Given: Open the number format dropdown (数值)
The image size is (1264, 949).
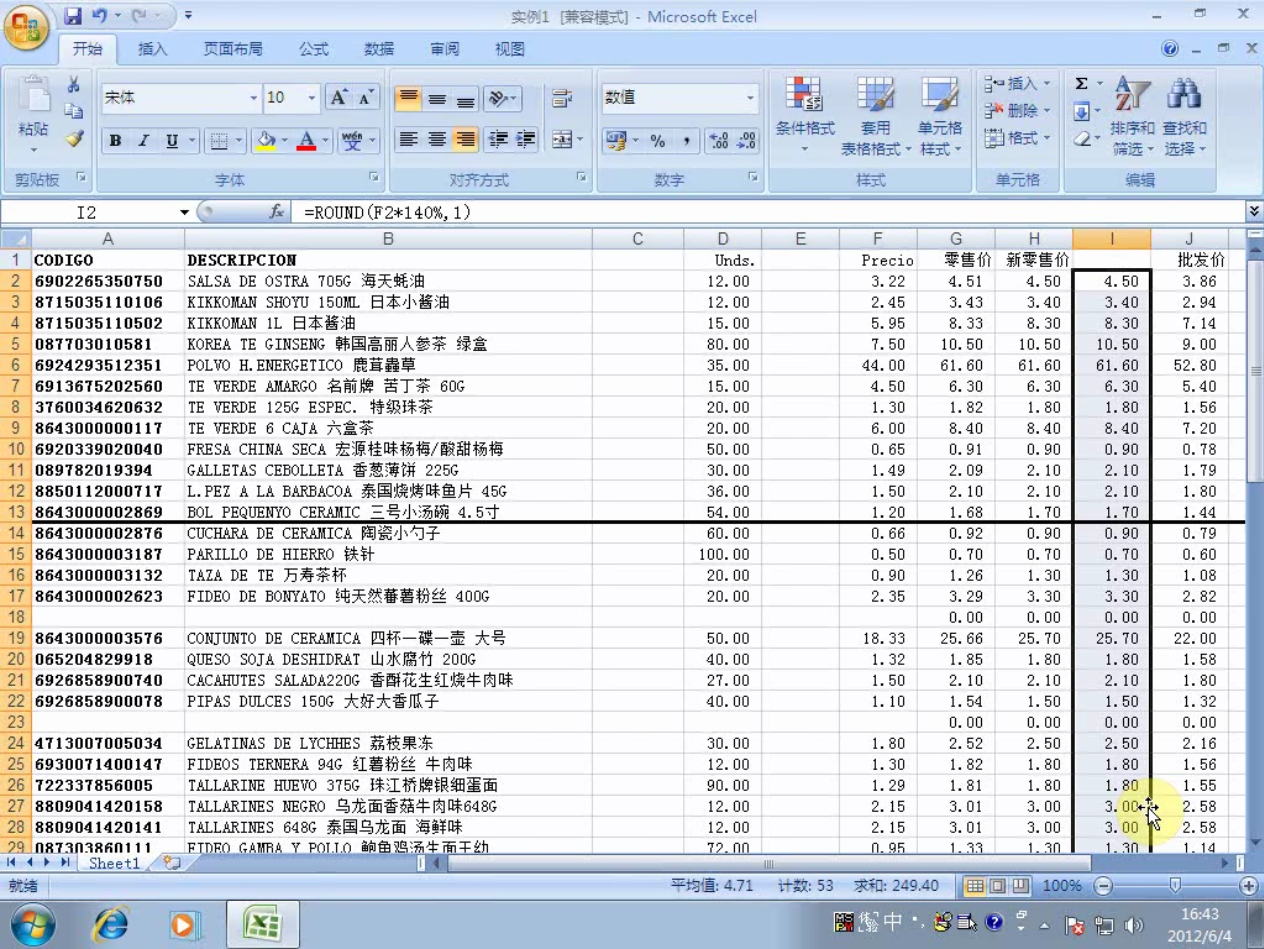Looking at the screenshot, I should pyautogui.click(x=750, y=98).
